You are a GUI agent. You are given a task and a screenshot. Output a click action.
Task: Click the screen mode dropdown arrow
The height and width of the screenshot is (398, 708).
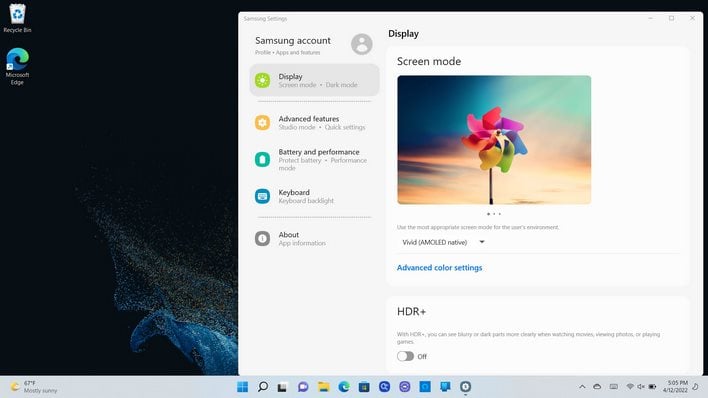pyautogui.click(x=482, y=242)
